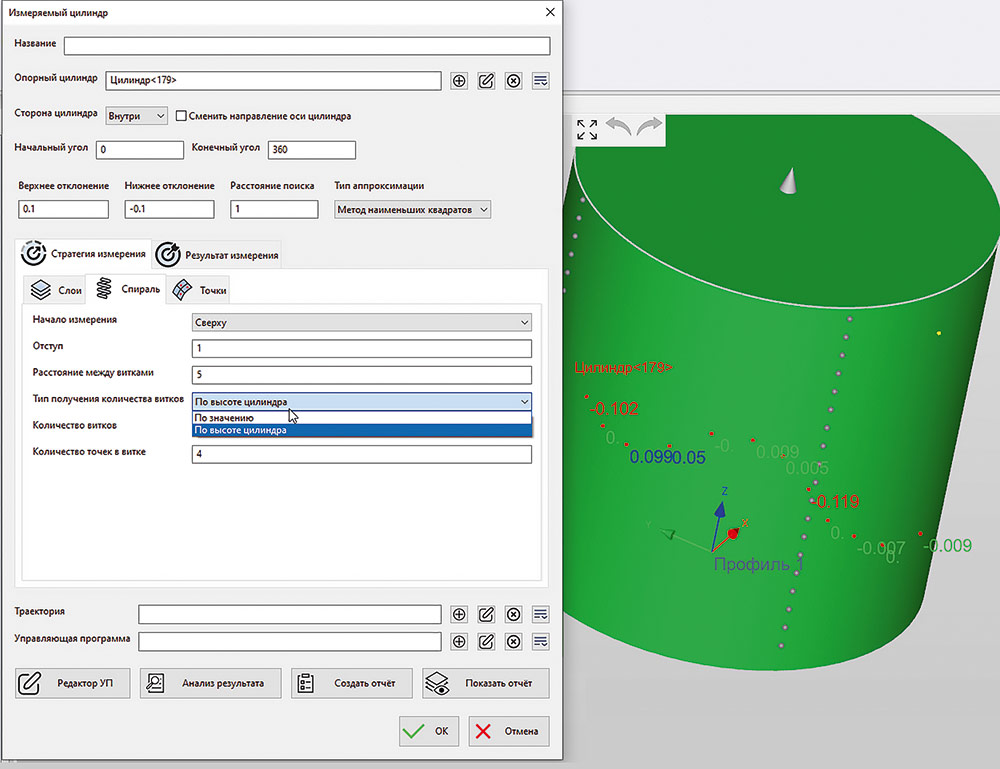Click edit icon in Управляющая программа row
The width and height of the screenshot is (1000, 769).
(x=486, y=641)
